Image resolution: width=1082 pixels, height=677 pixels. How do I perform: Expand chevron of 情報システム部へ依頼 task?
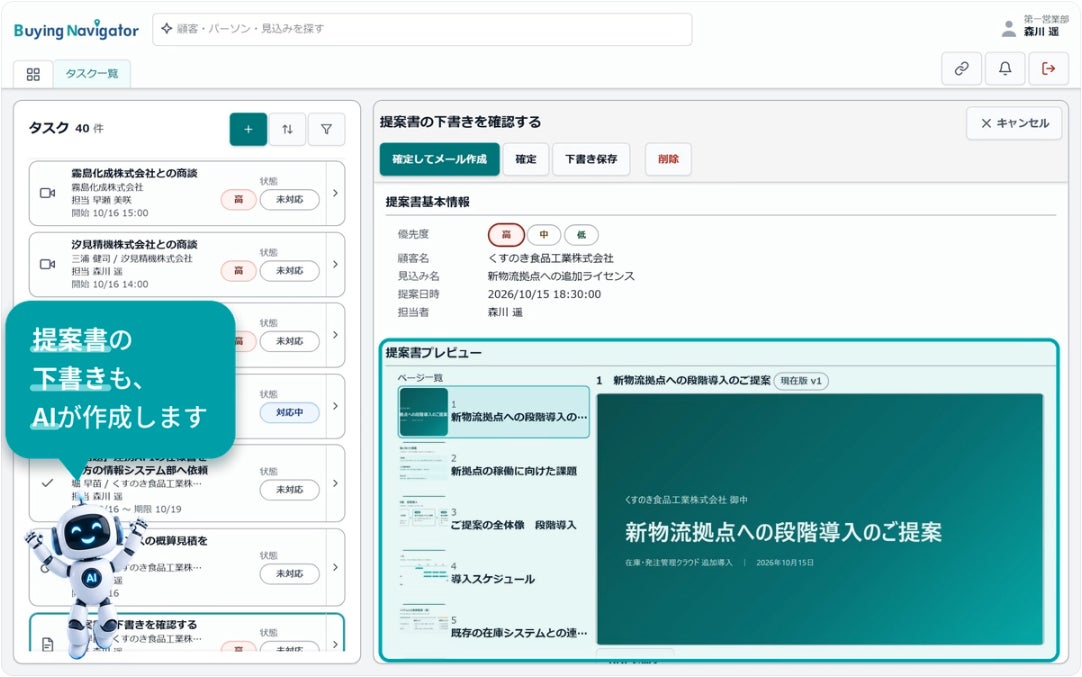[335, 483]
